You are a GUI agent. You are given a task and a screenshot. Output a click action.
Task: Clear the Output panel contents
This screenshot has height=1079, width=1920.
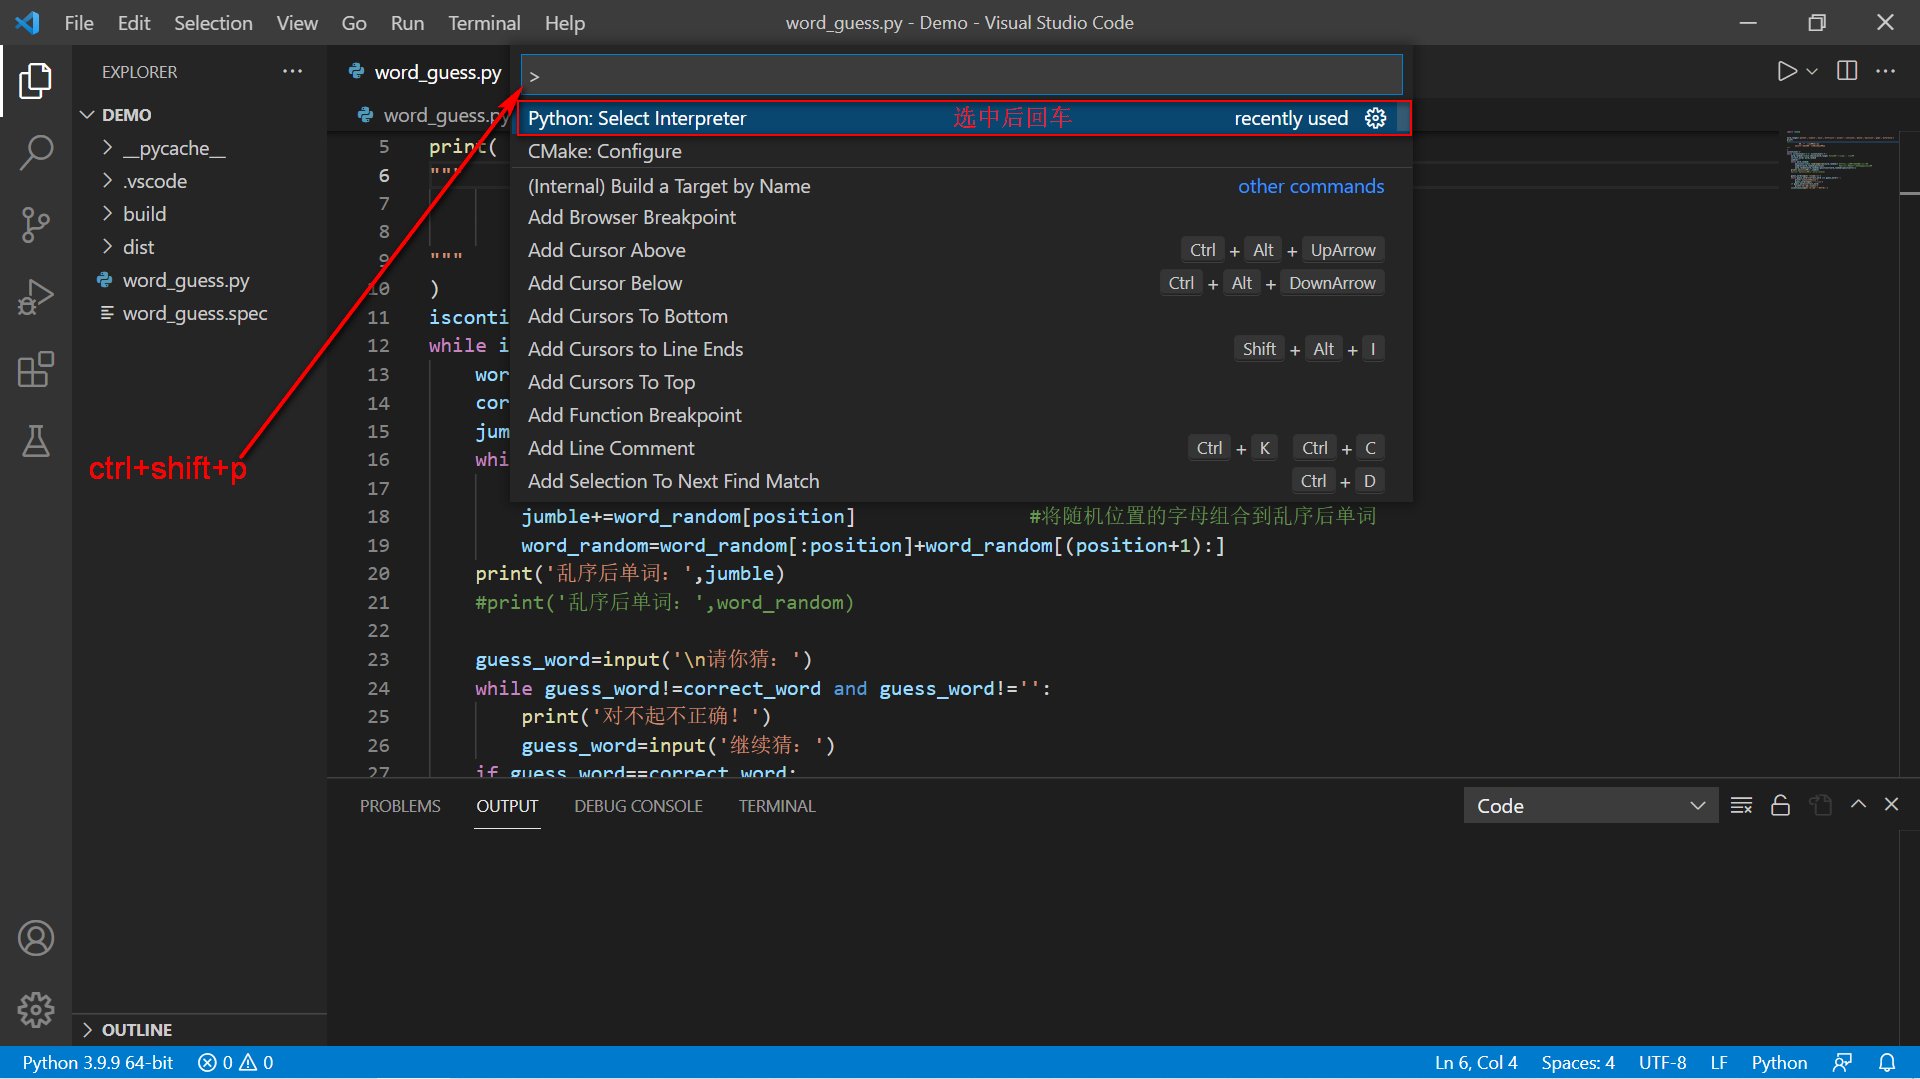[x=1741, y=805]
